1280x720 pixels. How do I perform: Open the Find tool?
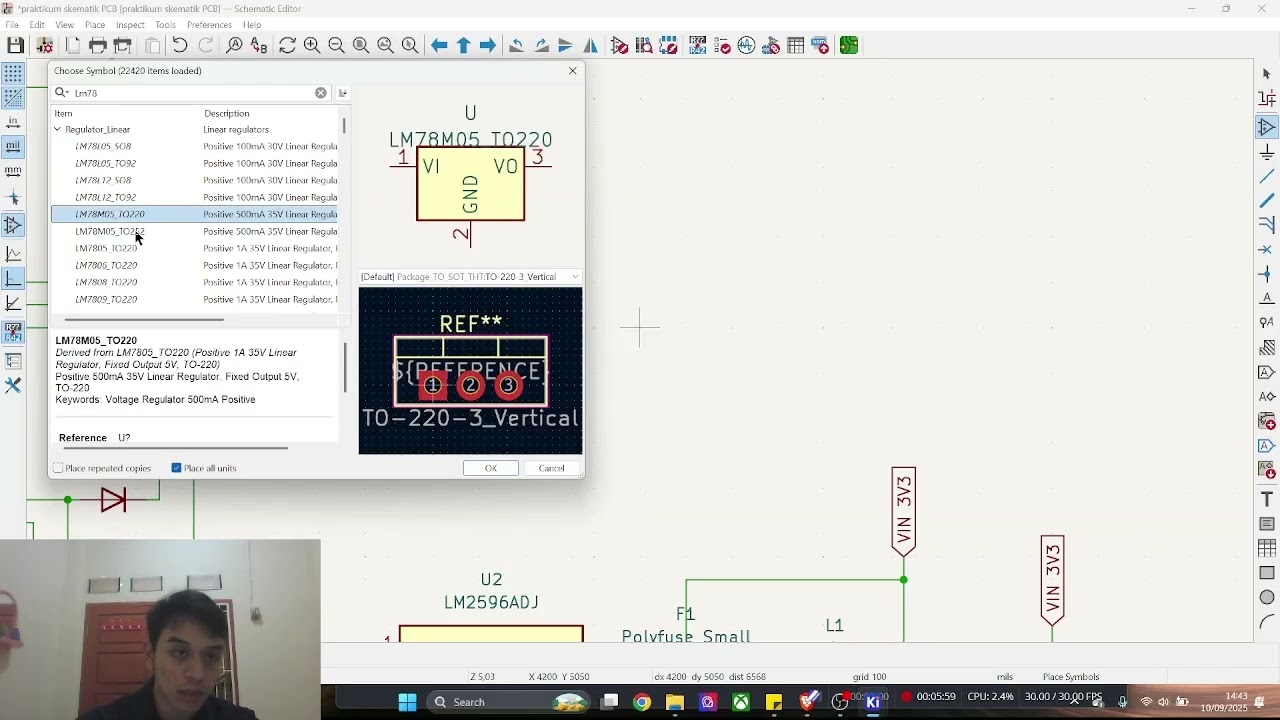coord(234,46)
